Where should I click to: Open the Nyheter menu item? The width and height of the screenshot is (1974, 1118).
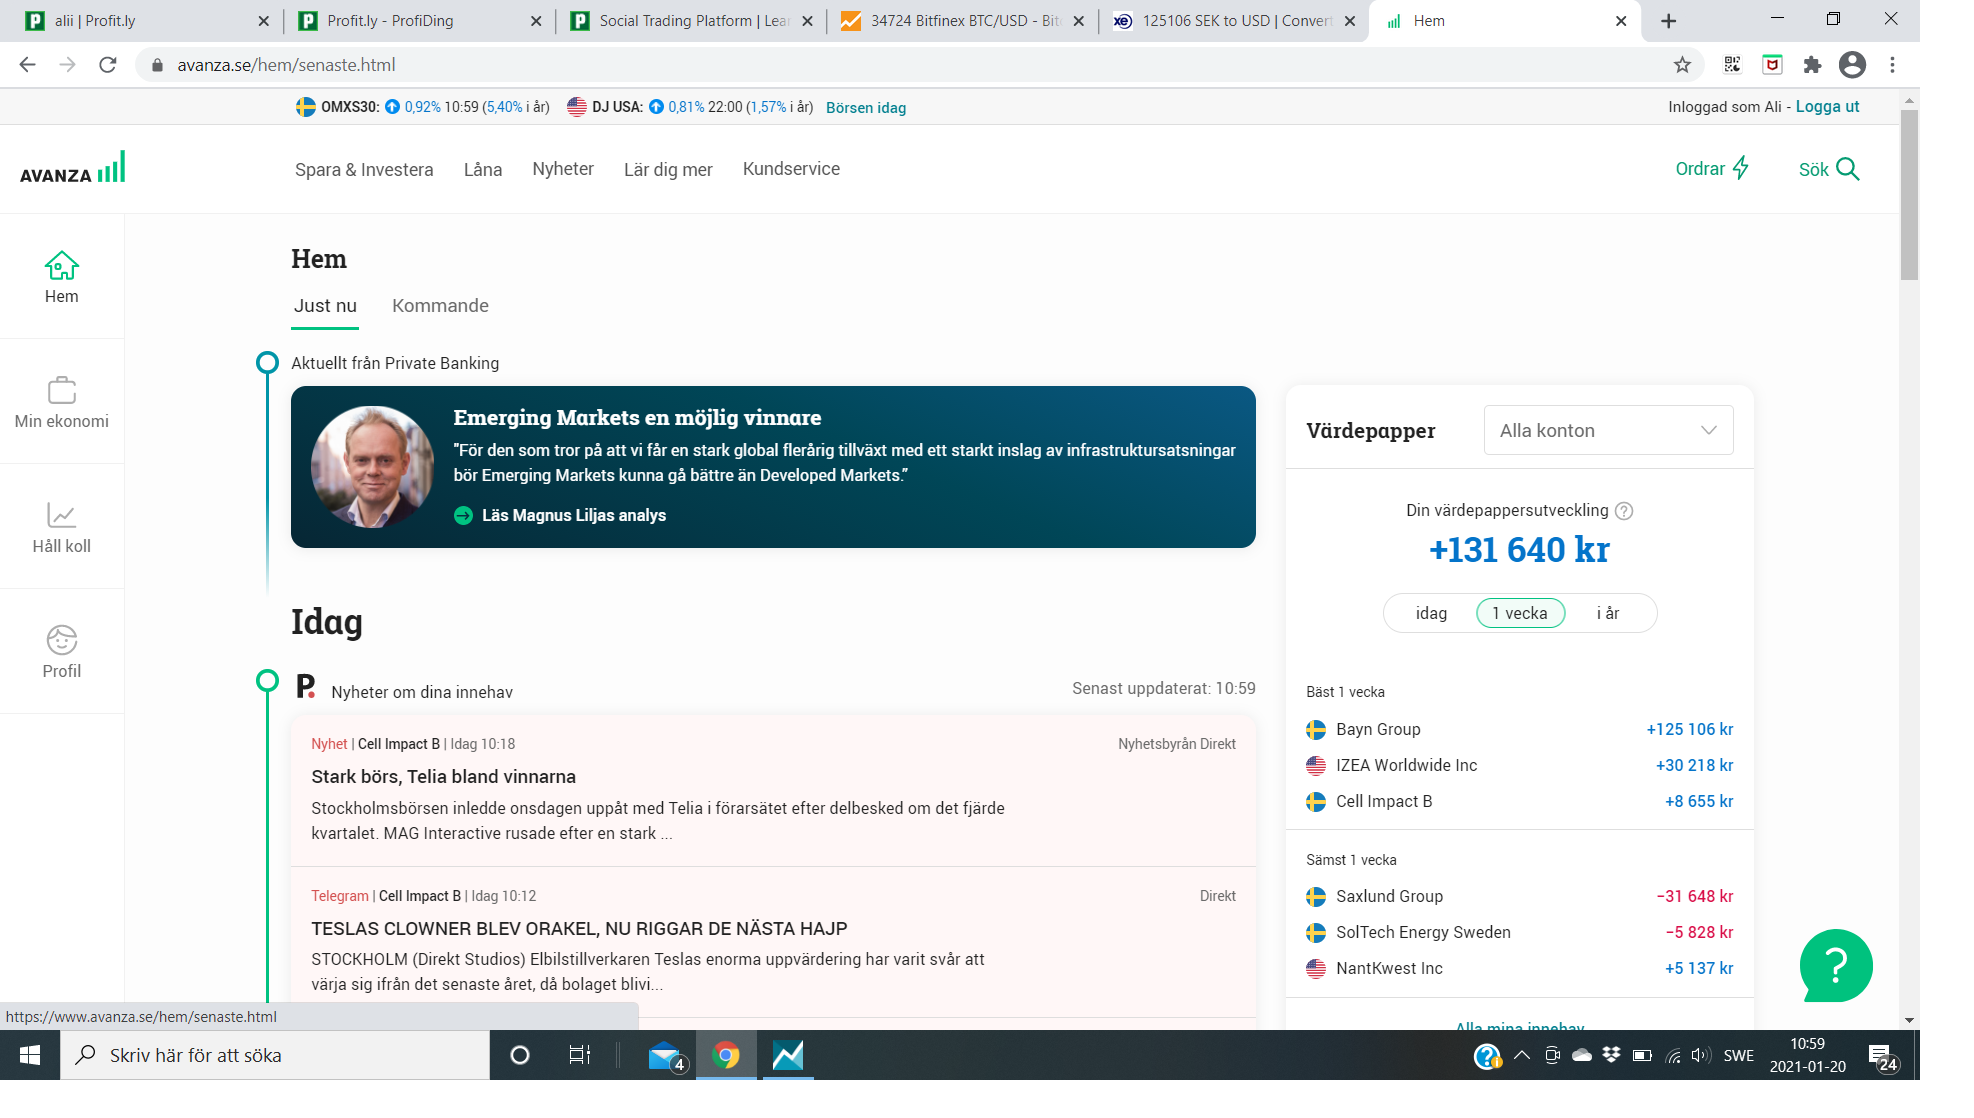coord(563,169)
